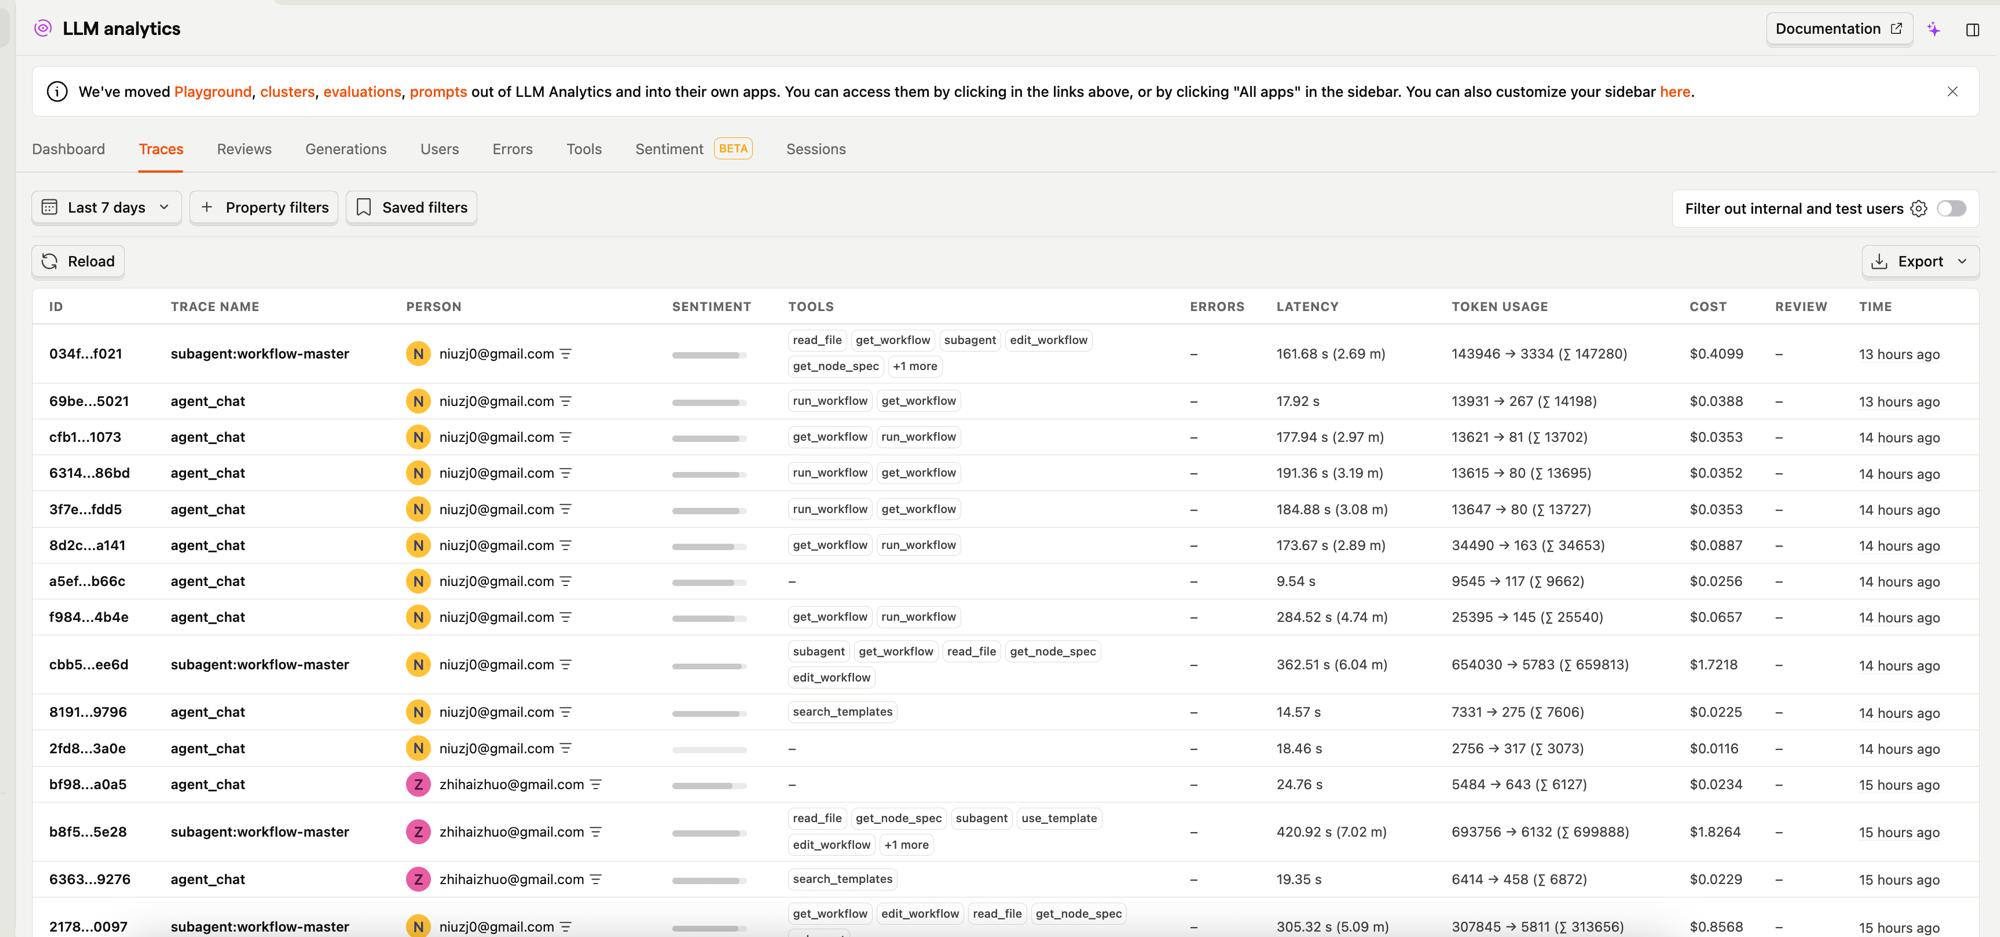Screen dimensions: 2000x937
Task: Open settings gear for internal user filter
Action: click(1918, 209)
